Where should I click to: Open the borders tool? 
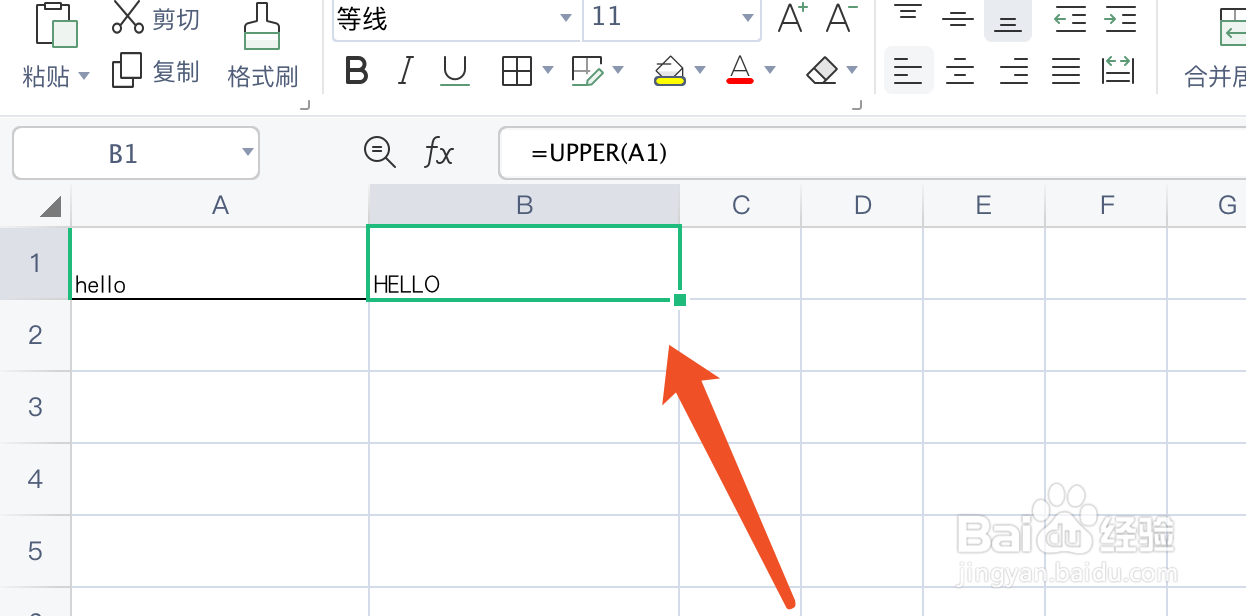(516, 71)
